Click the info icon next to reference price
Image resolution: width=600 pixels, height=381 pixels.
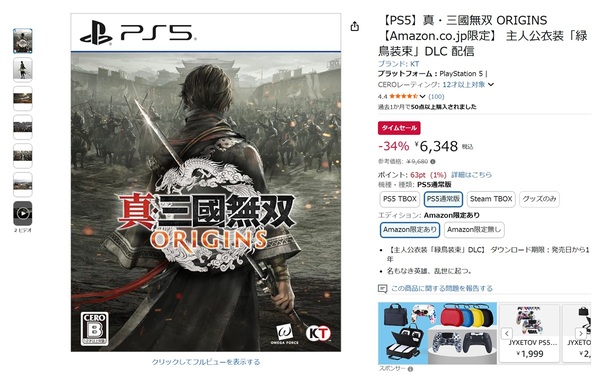point(433,162)
